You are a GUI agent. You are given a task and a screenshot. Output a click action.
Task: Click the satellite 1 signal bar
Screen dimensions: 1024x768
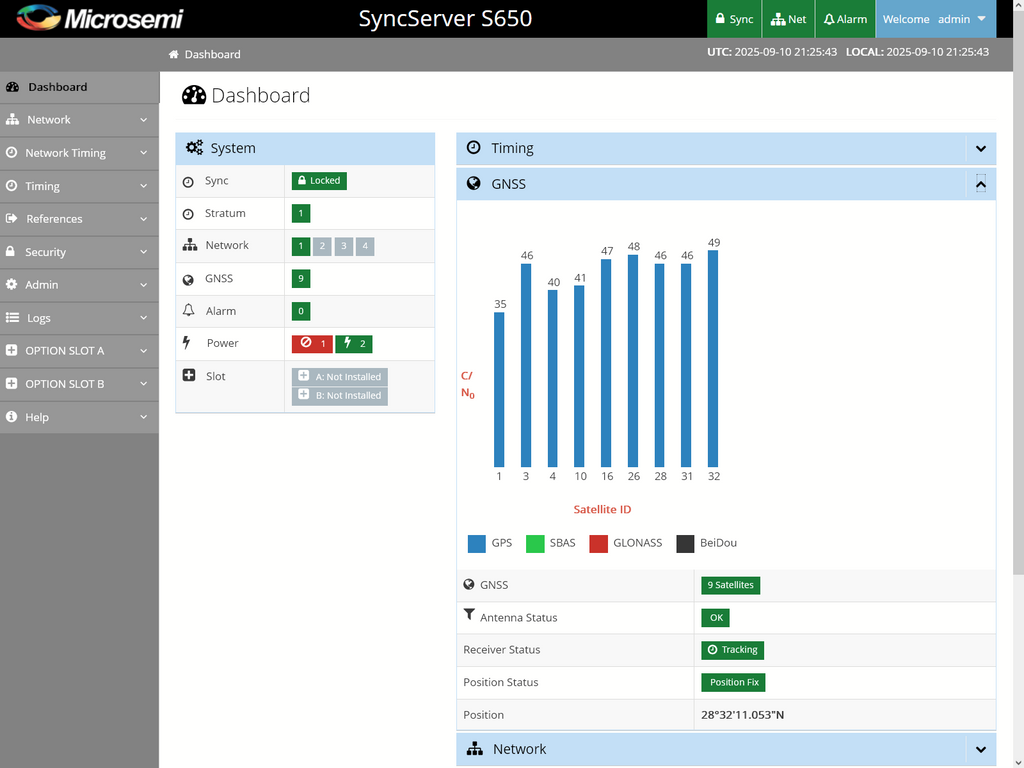499,389
